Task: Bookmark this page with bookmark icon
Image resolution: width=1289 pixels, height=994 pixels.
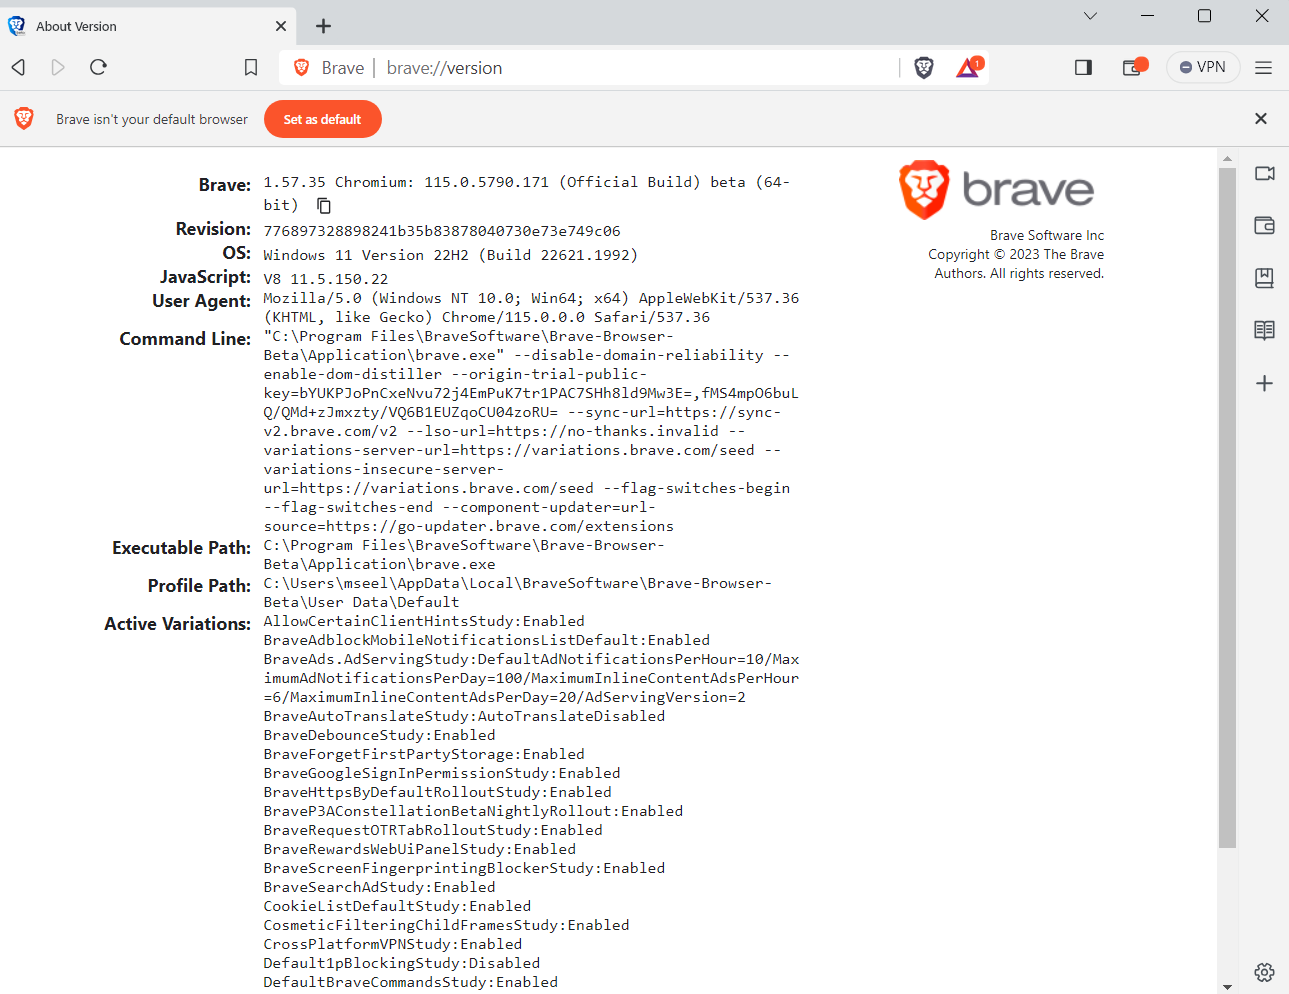Action: click(x=251, y=67)
